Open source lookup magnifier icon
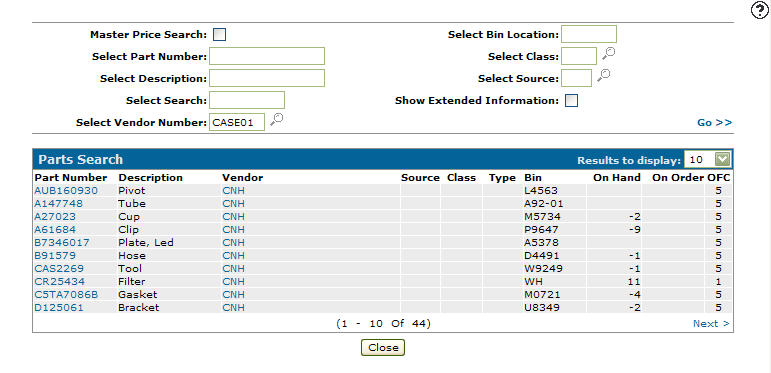The image size is (771, 373). pyautogui.click(x=603, y=75)
